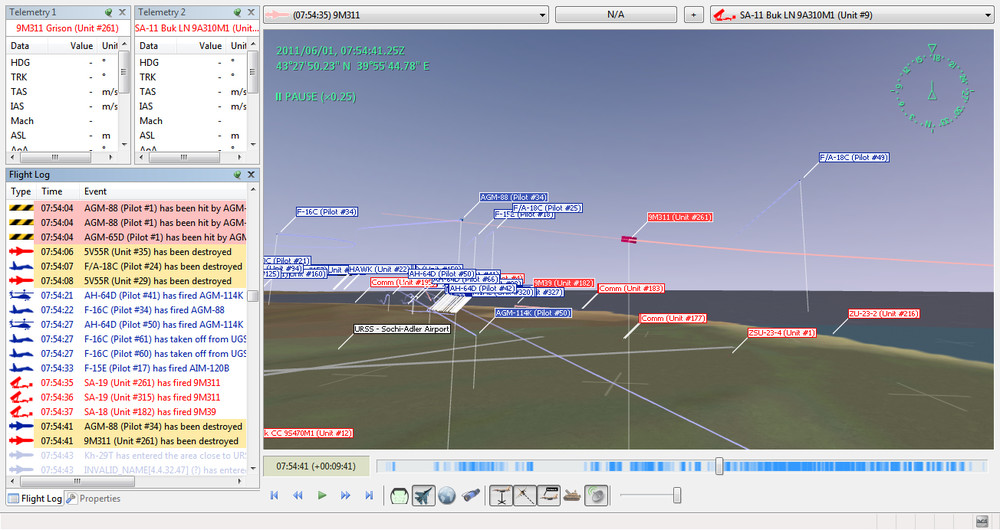
Task: Click the Comm (Unit #177) label
Action: coord(673,318)
